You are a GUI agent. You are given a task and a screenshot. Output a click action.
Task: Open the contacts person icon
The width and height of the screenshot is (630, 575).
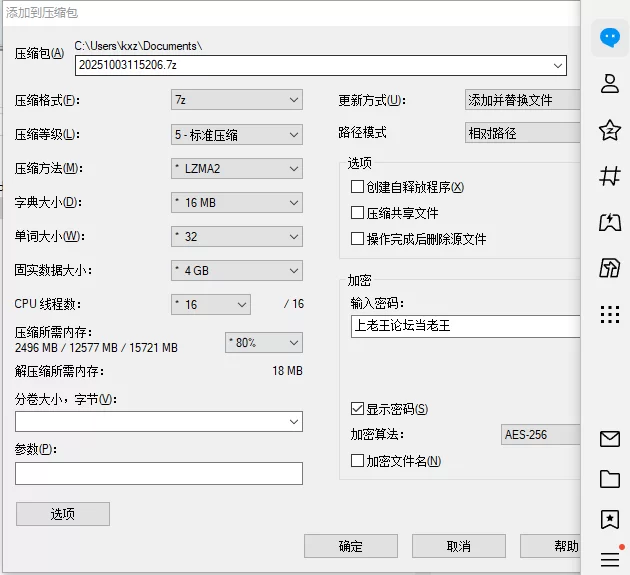pyautogui.click(x=609, y=84)
